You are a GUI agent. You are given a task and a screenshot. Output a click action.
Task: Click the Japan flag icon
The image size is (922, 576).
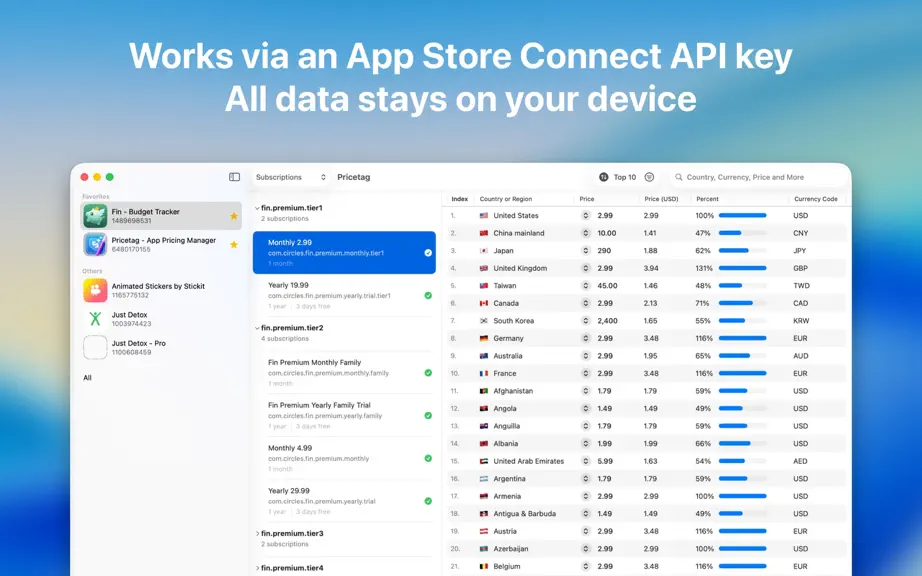click(484, 251)
